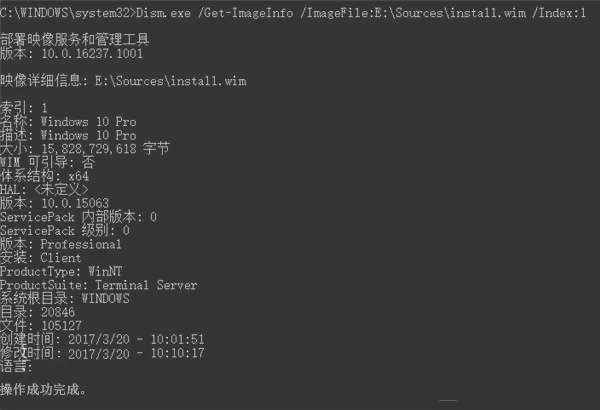The width and height of the screenshot is (600, 410).
Task: Click the tool version 10.0.16237.1001 line
Action: pos(72,53)
